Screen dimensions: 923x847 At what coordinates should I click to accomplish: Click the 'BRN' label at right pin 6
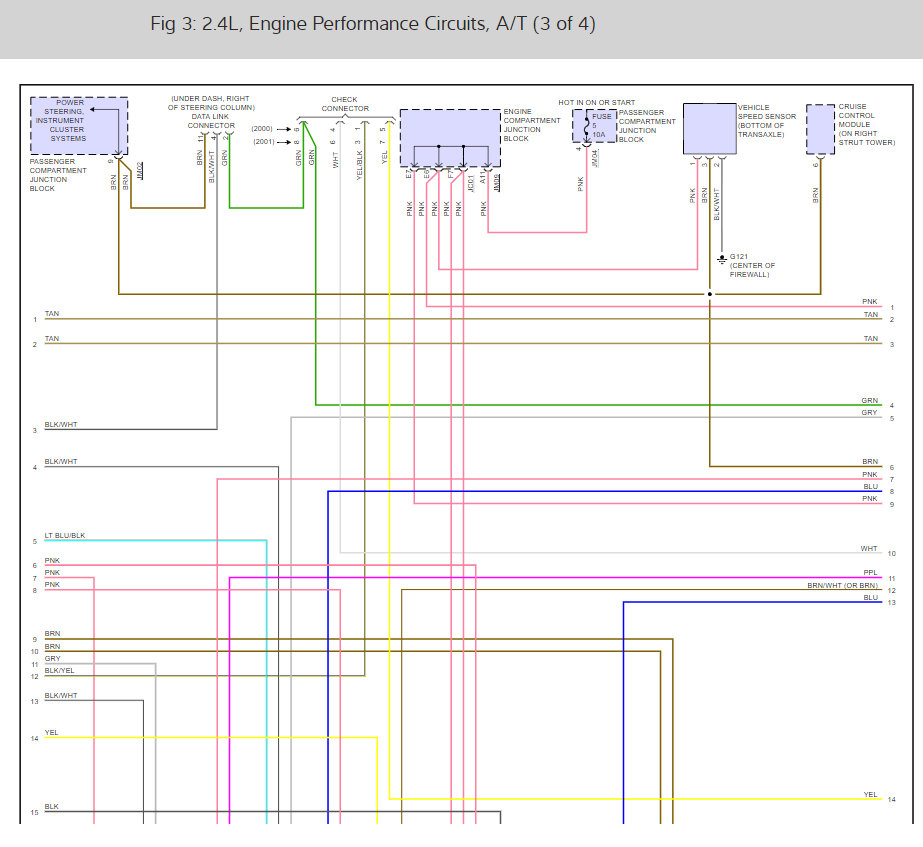(870, 462)
